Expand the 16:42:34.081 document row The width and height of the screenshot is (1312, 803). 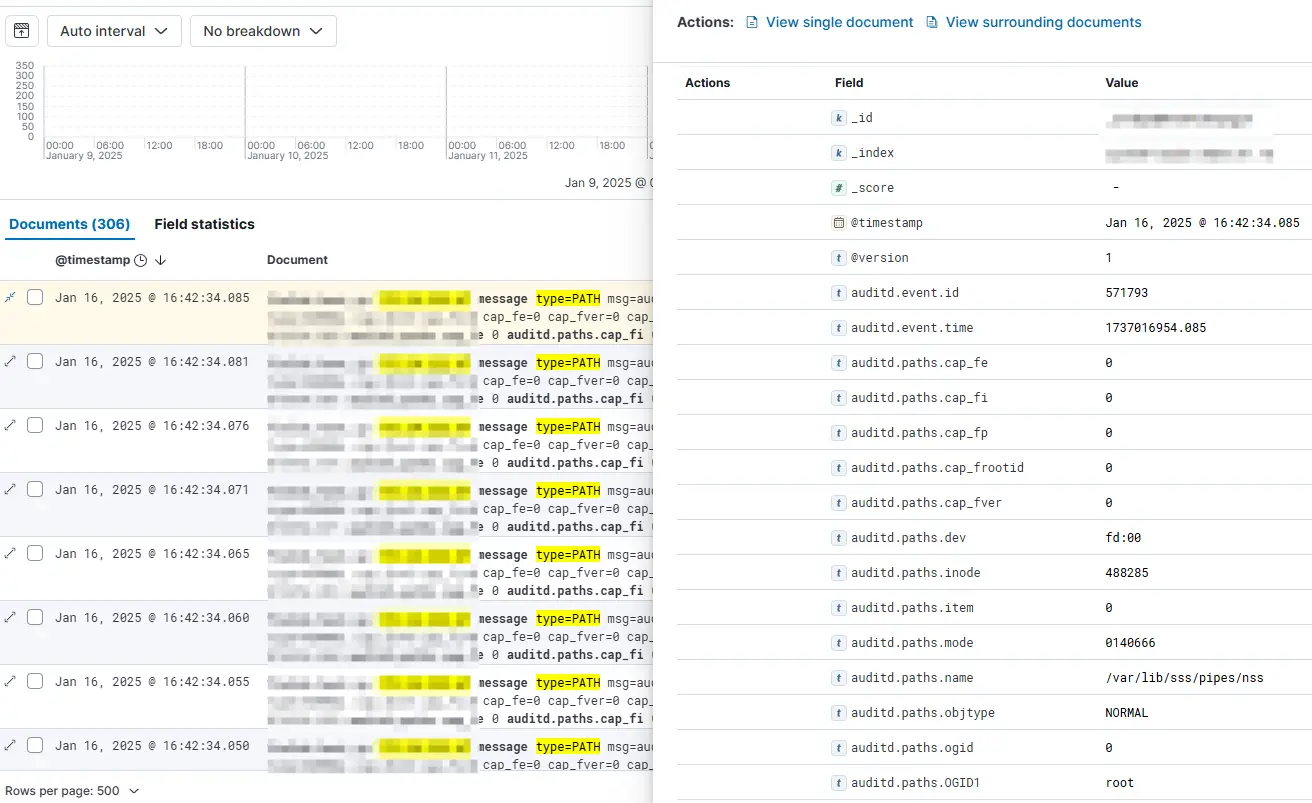coord(11,361)
